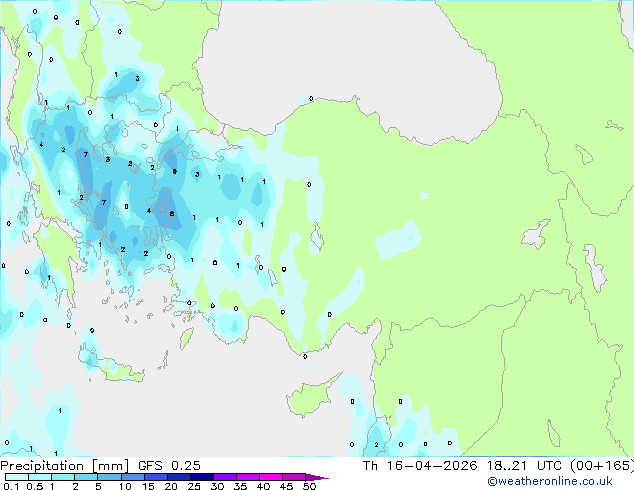Select the 0.1–0.5 mm legend swatch
The image size is (634, 490).
tap(17, 477)
